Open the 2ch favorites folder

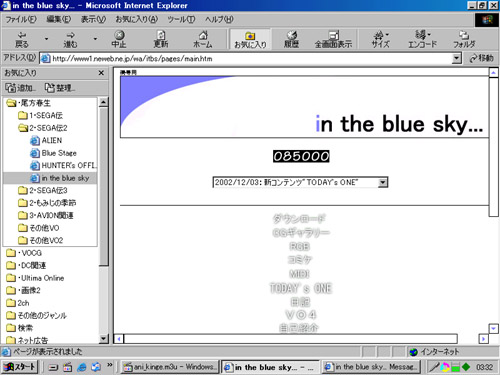coord(18,303)
